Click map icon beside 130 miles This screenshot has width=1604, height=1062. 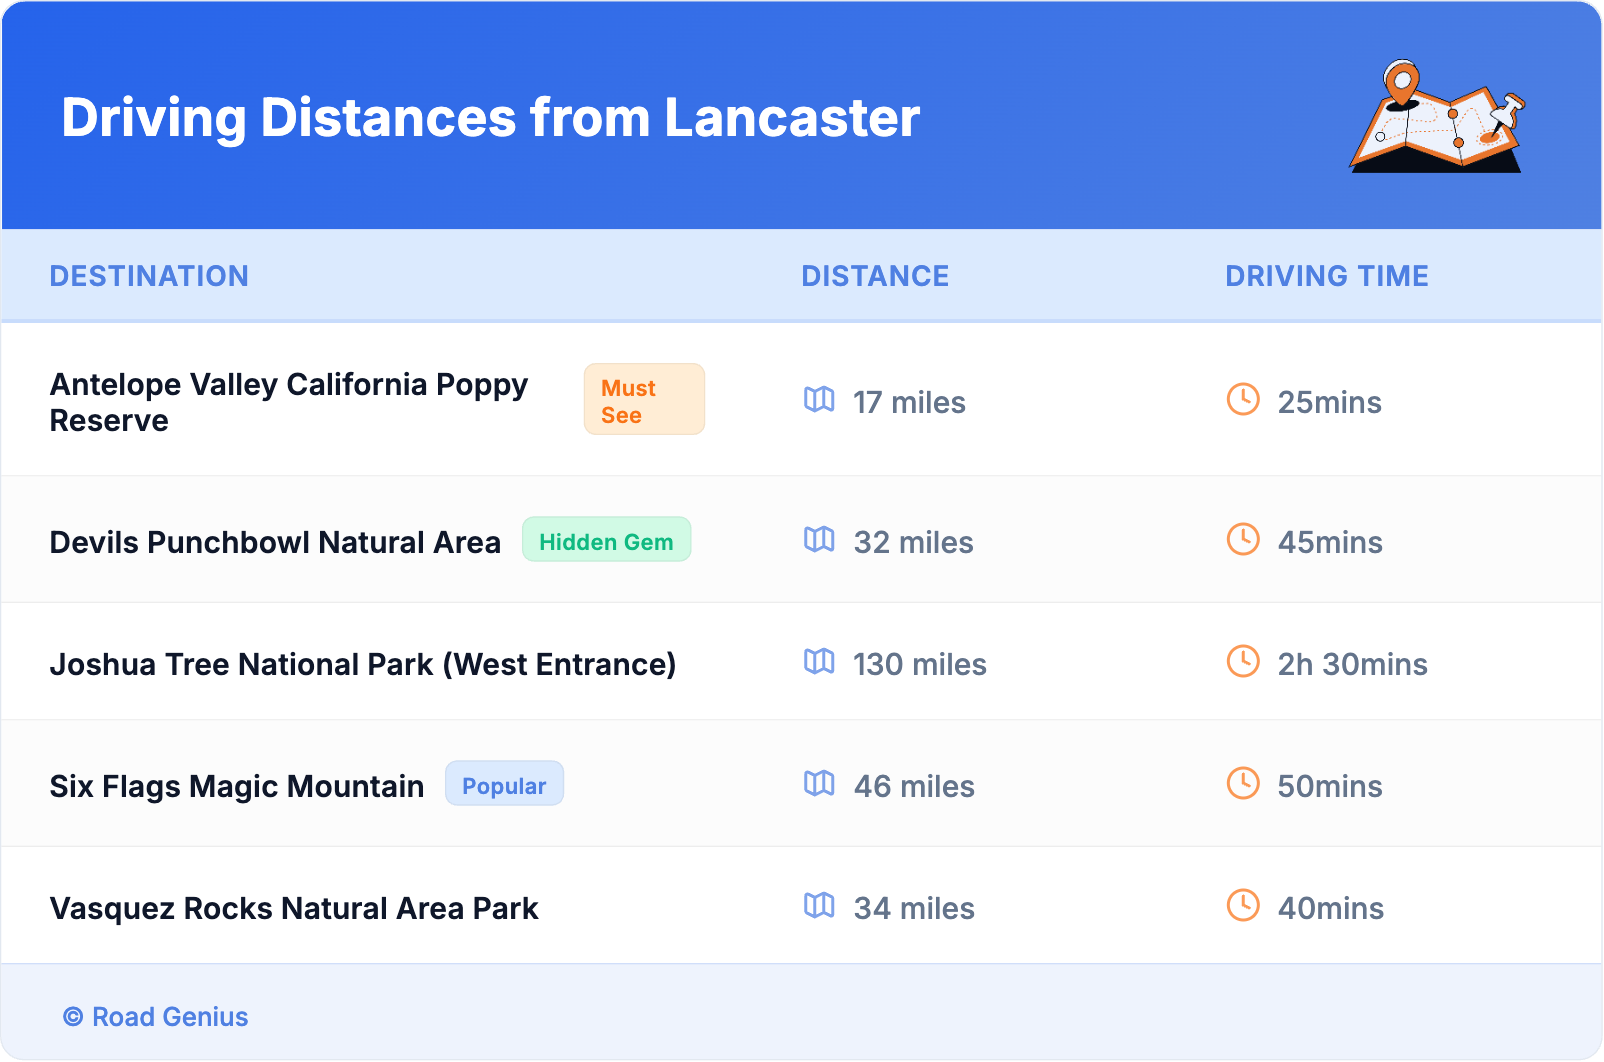click(x=819, y=662)
